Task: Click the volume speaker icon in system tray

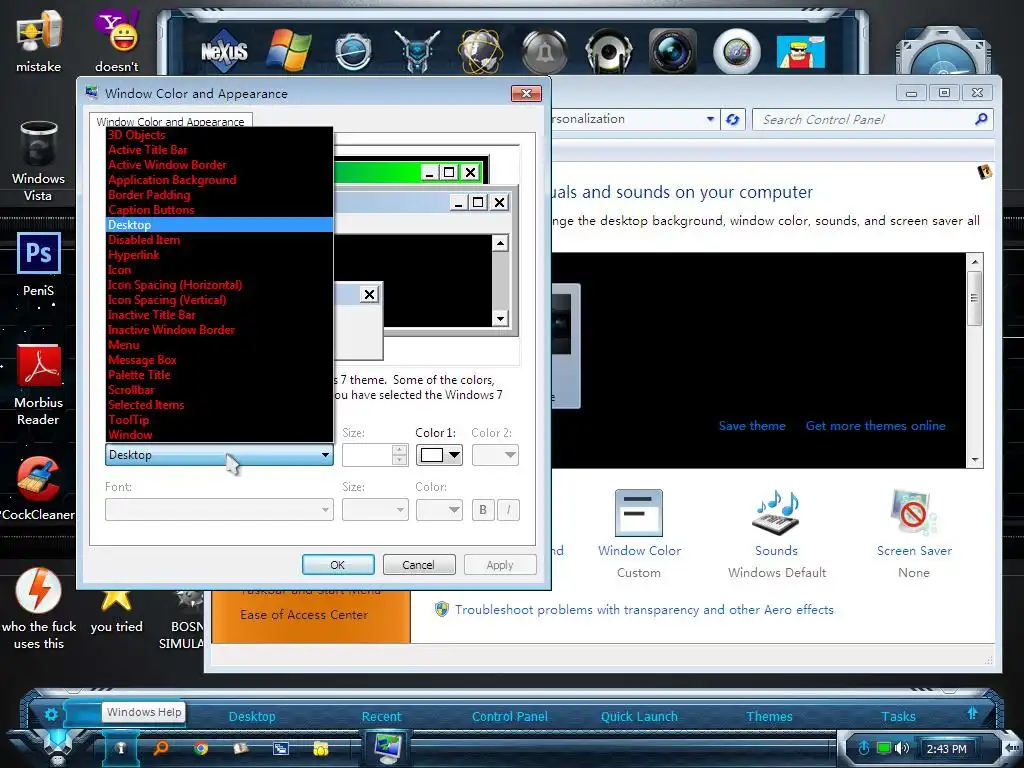Action: [x=903, y=748]
